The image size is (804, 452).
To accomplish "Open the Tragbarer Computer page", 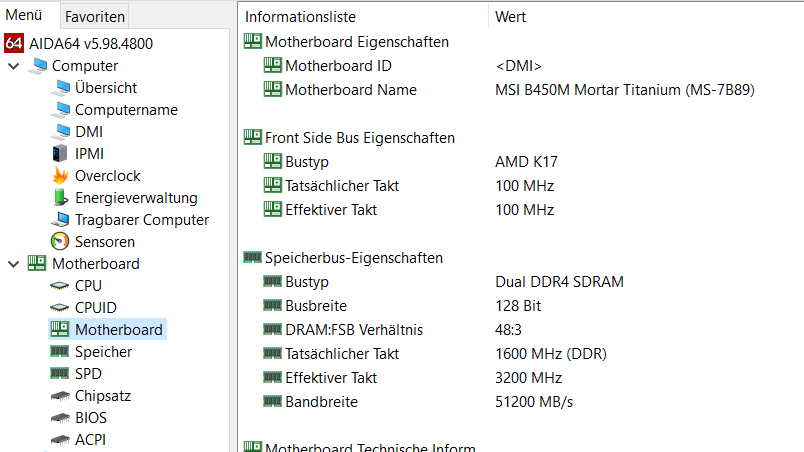I will tap(142, 220).
